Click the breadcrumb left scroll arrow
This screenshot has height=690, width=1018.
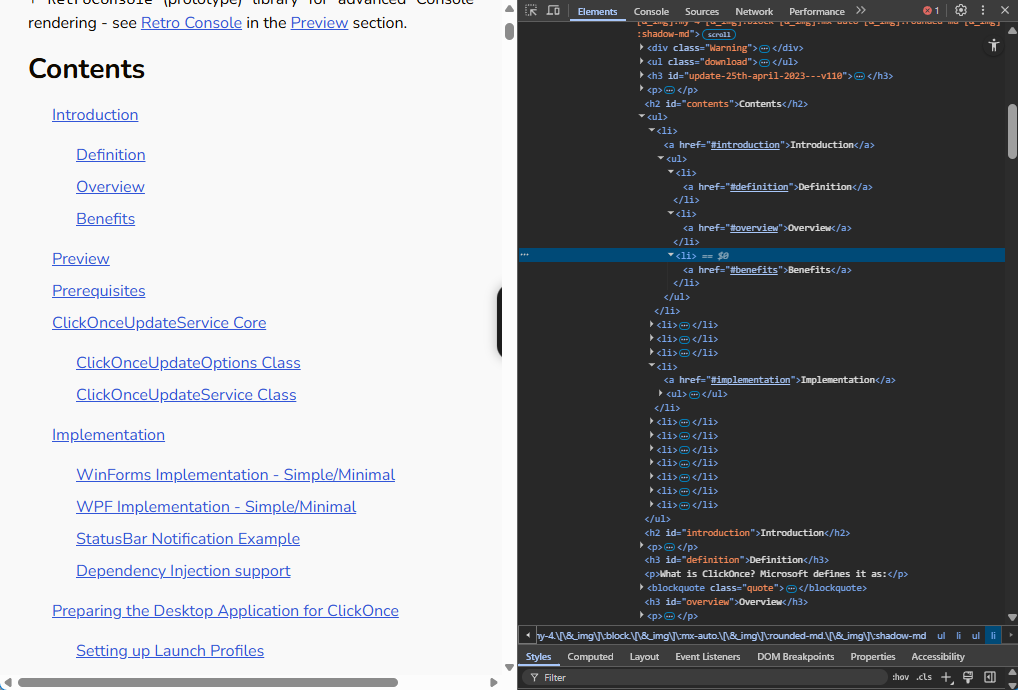(528, 635)
